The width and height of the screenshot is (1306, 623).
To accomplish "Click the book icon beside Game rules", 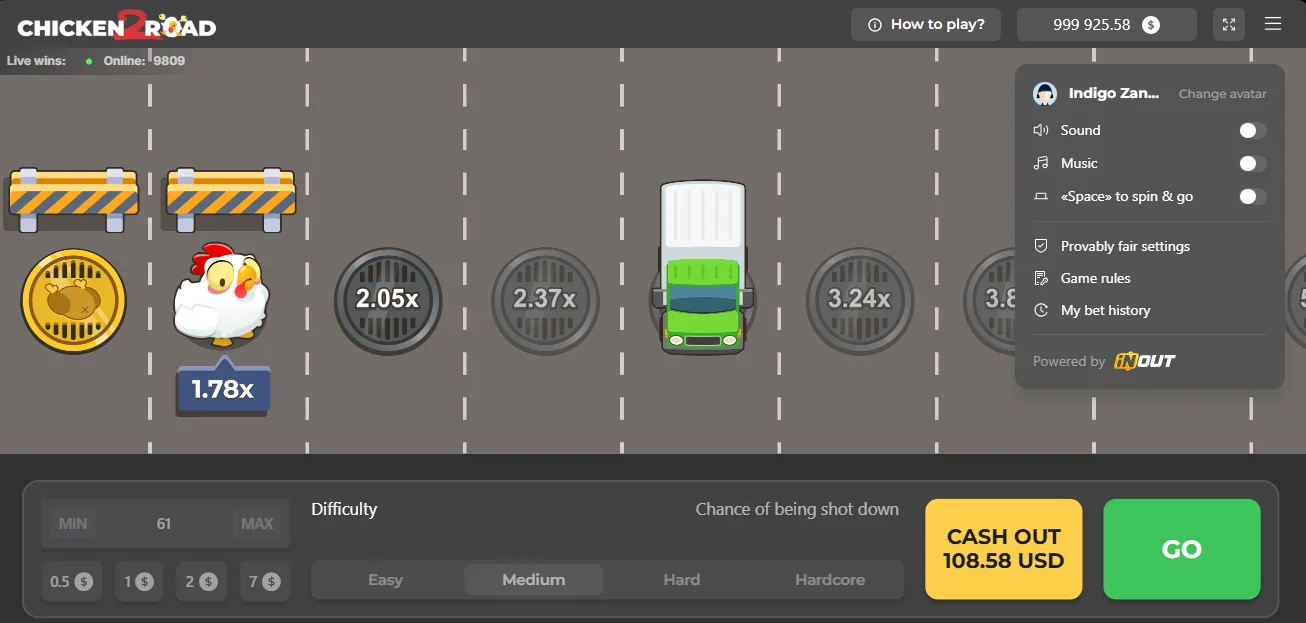I will [x=1041, y=278].
